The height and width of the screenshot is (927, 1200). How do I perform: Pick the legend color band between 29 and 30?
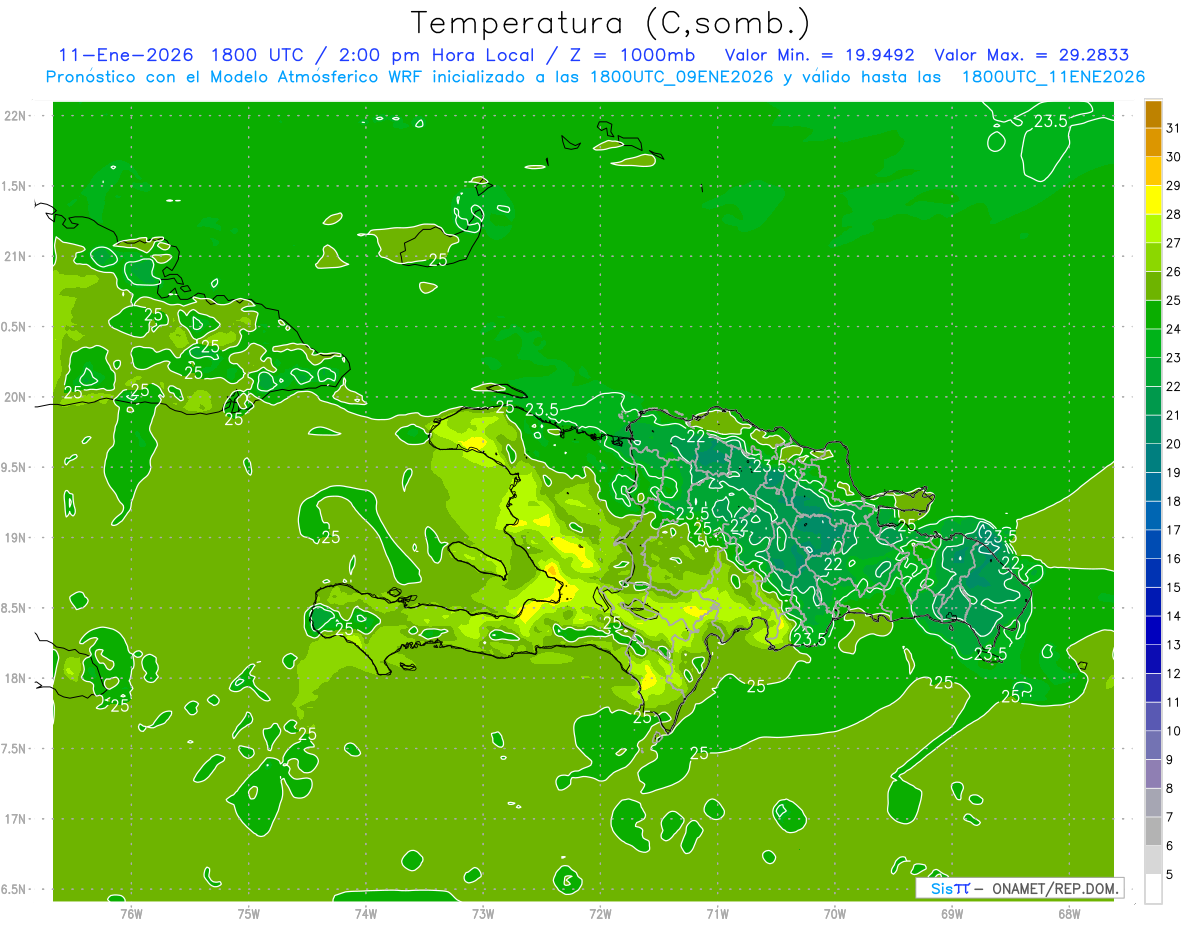(x=1153, y=171)
